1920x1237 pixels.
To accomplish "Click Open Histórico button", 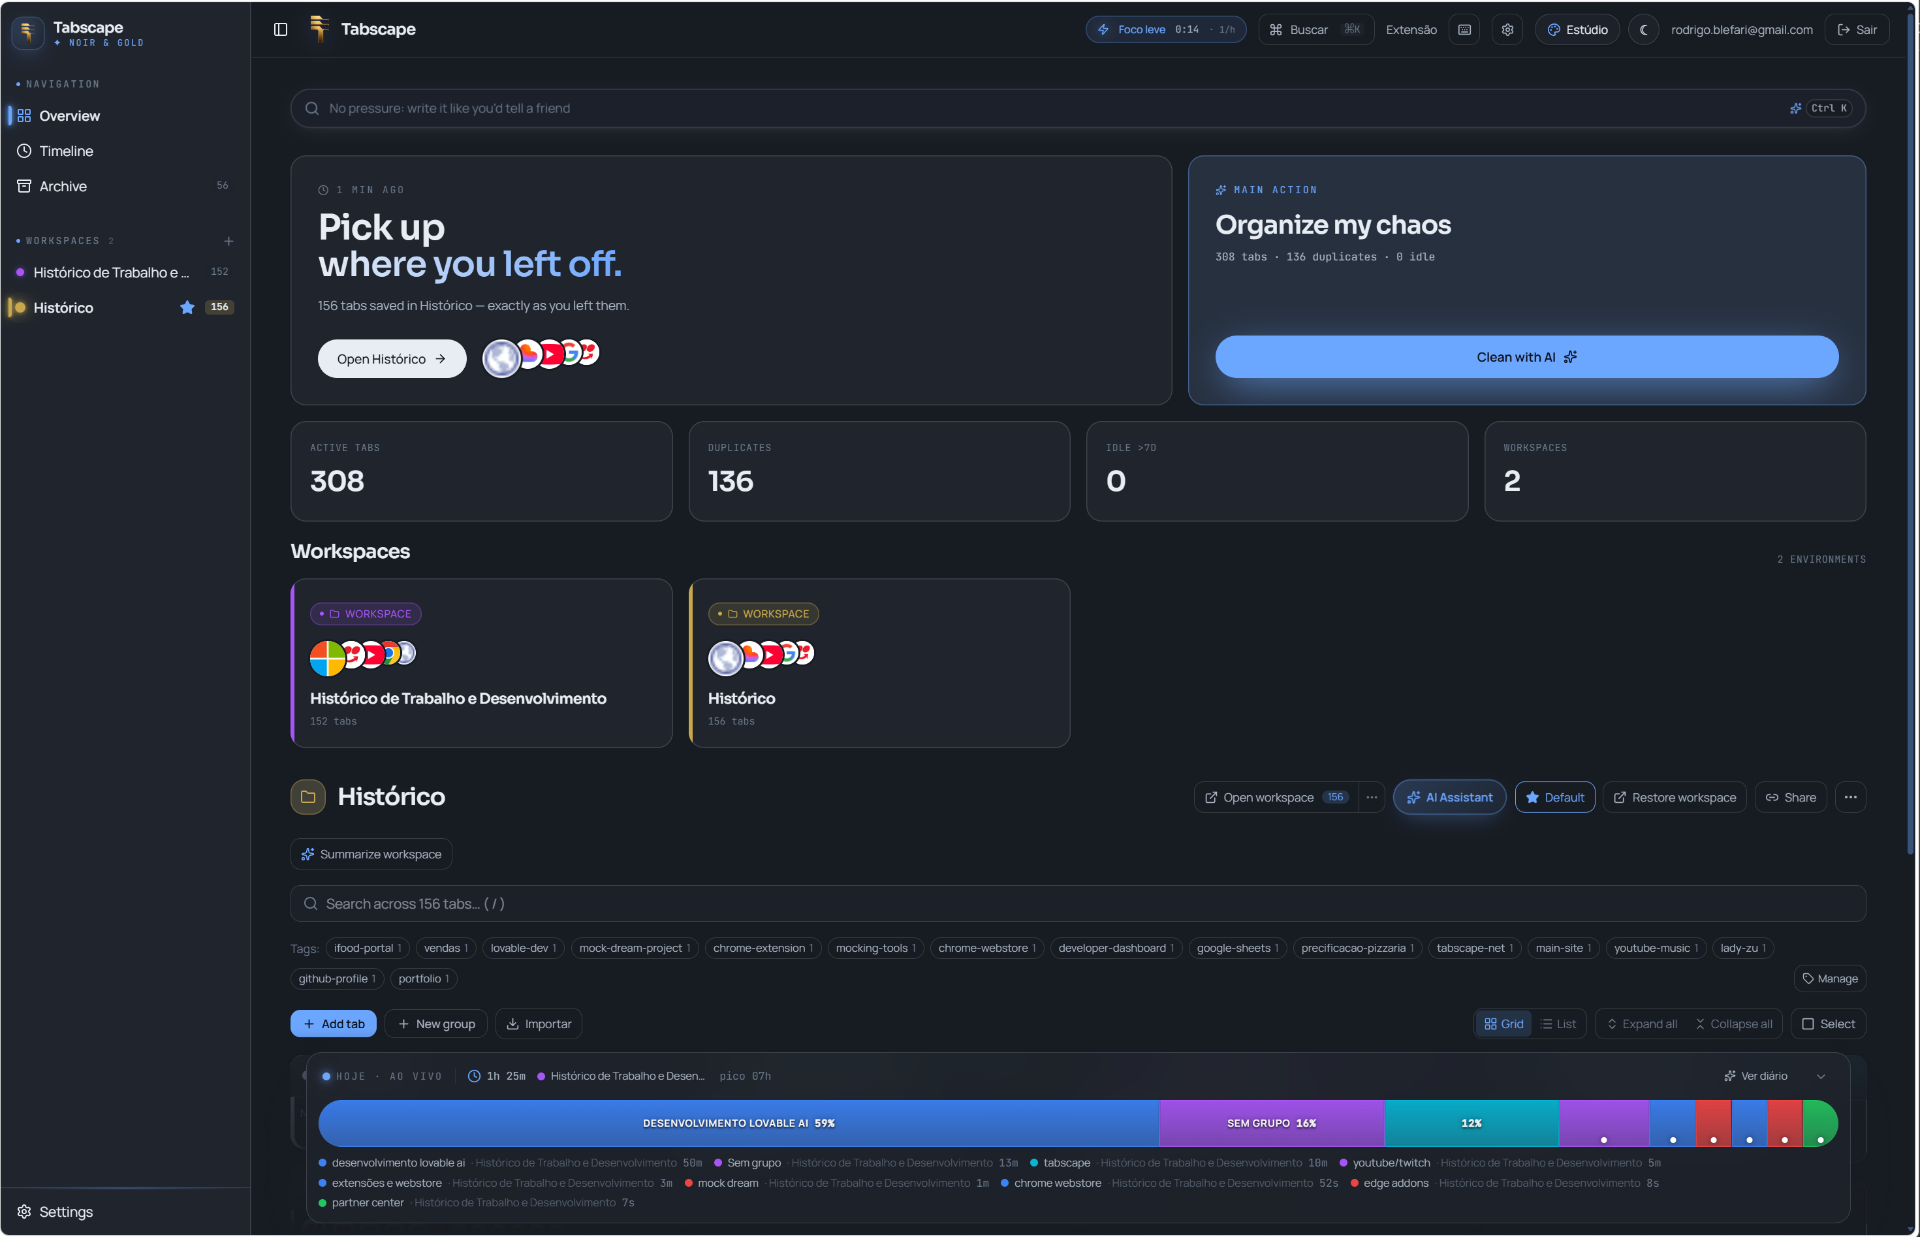I will tap(392, 359).
